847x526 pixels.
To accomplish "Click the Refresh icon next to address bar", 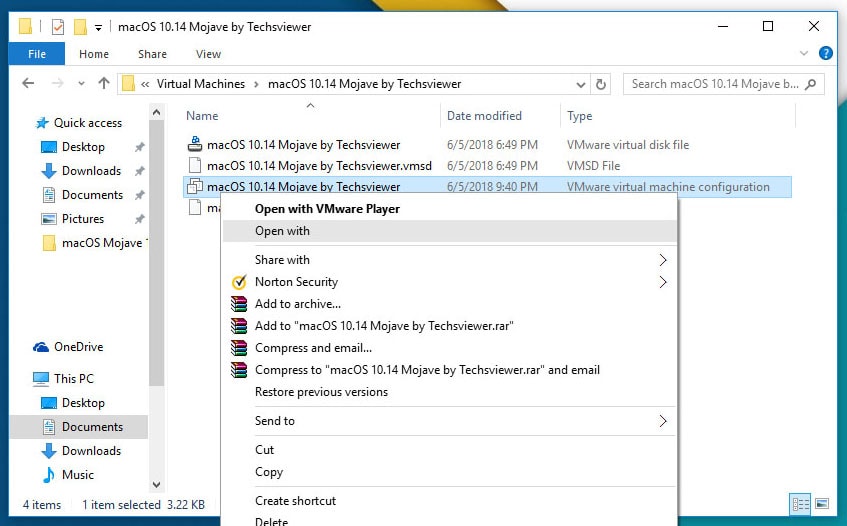I will (x=600, y=84).
